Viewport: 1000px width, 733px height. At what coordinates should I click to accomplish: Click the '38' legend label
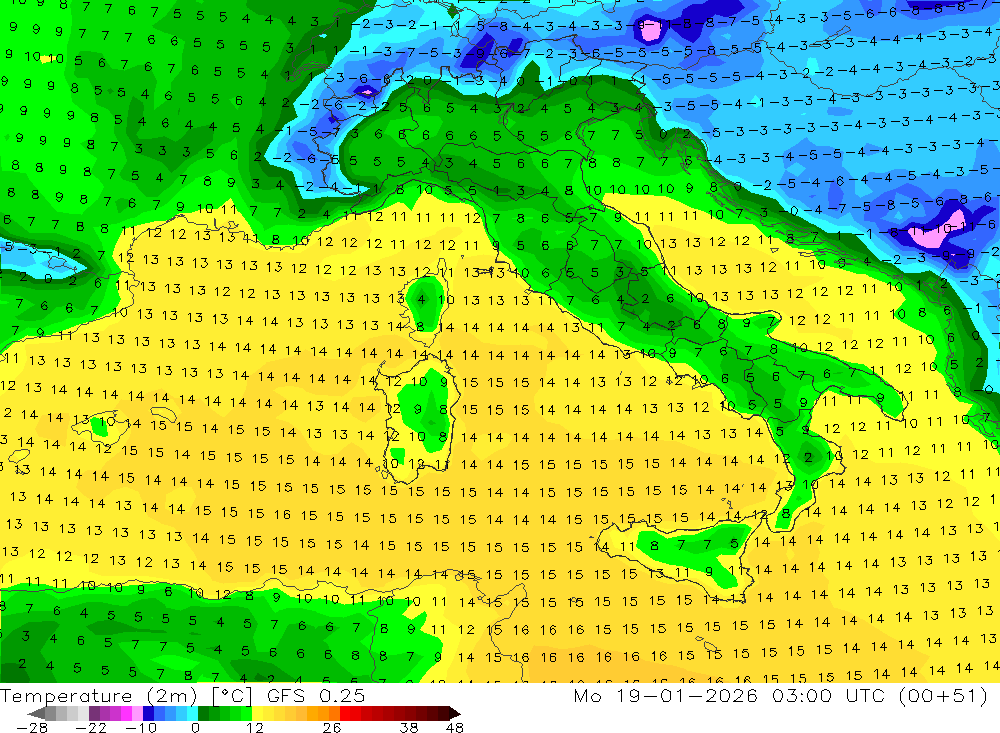[409, 727]
